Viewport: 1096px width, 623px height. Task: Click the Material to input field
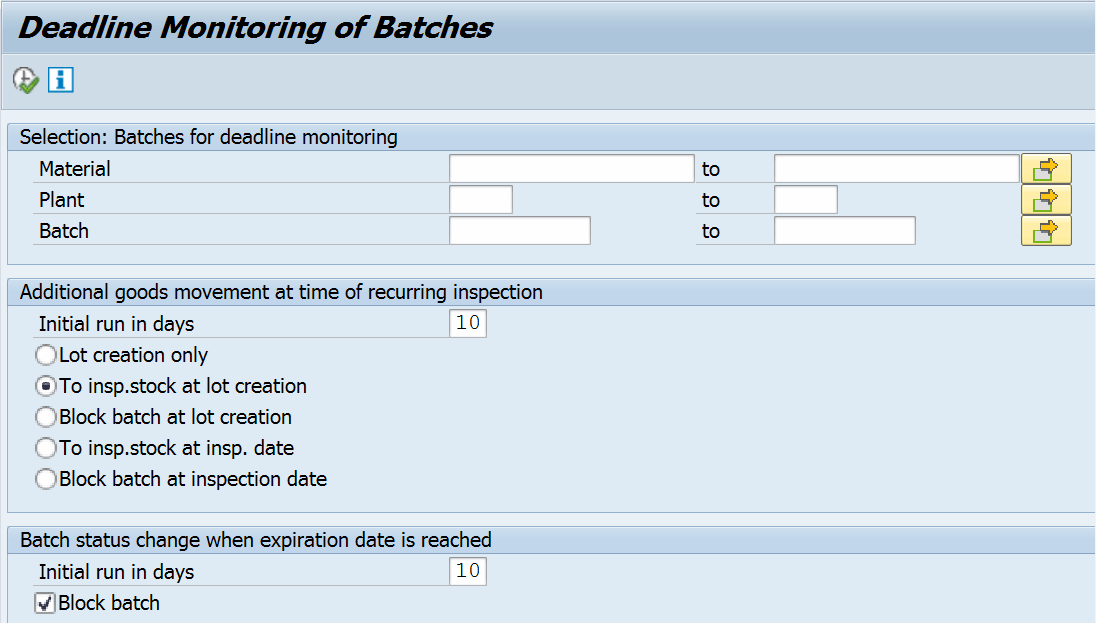click(x=895, y=167)
